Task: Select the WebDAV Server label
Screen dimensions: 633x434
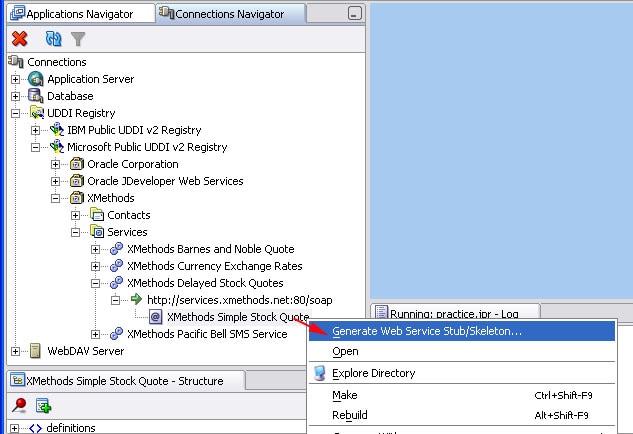Action: [86, 351]
